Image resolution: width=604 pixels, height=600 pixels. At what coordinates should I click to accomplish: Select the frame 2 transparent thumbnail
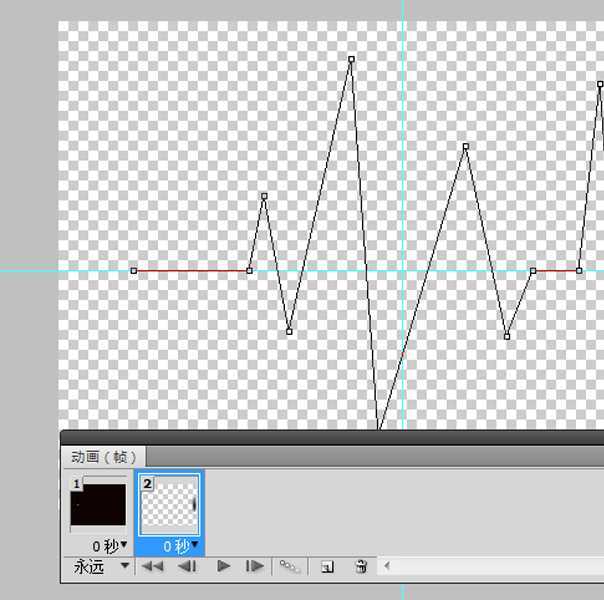[168, 506]
